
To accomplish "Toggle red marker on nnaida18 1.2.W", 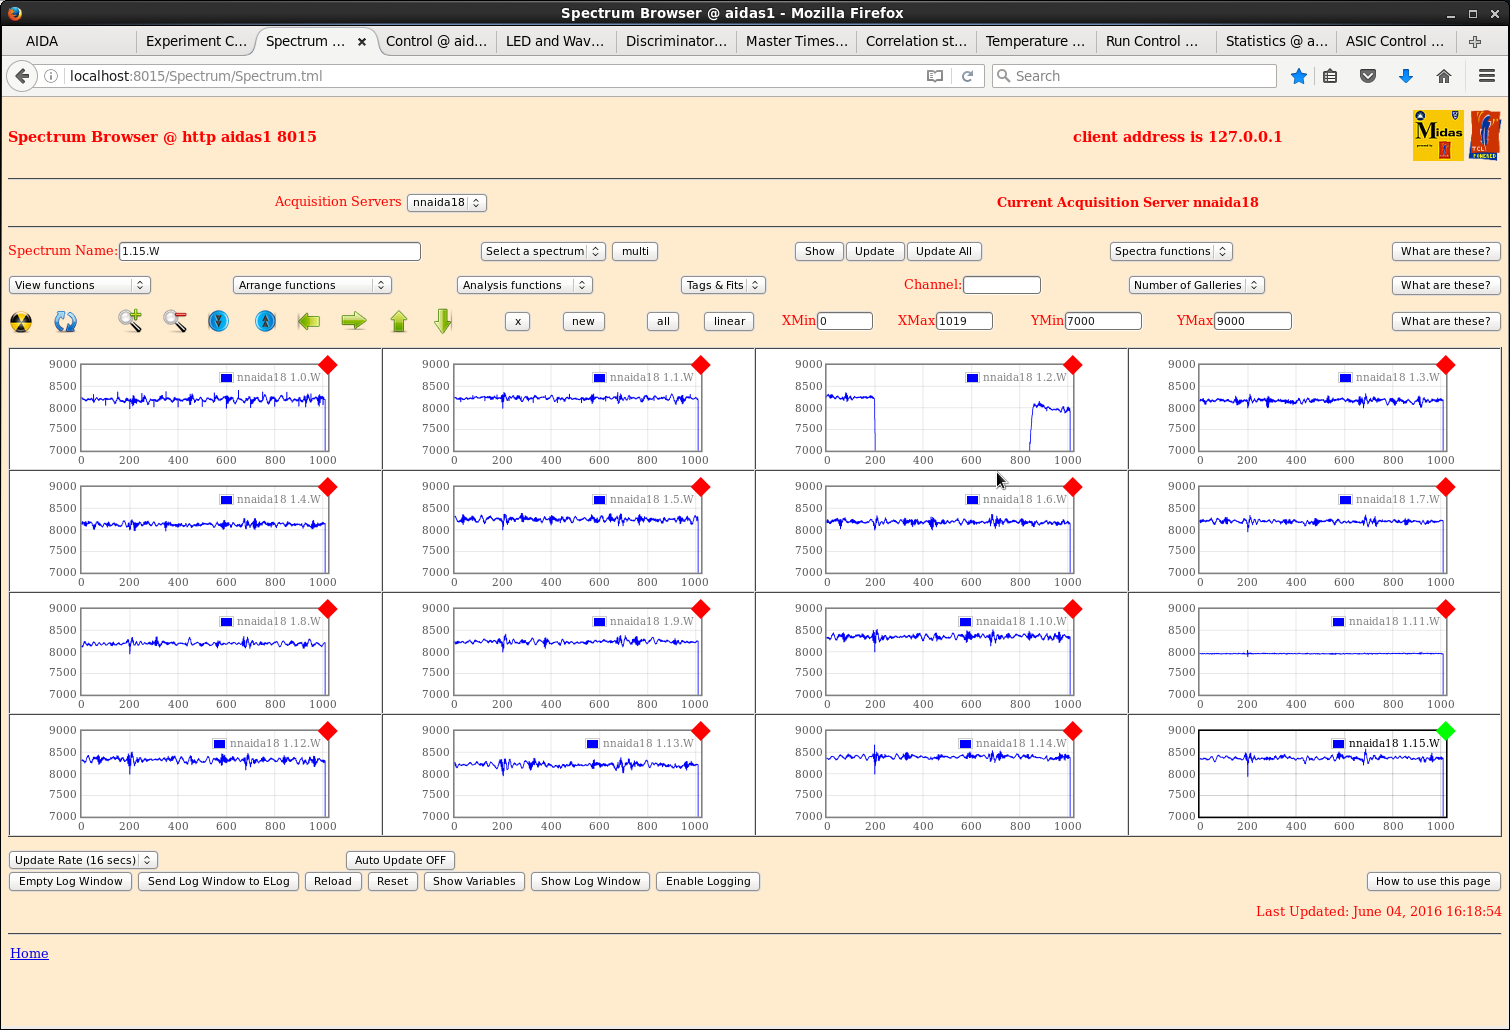I will [x=1073, y=365].
